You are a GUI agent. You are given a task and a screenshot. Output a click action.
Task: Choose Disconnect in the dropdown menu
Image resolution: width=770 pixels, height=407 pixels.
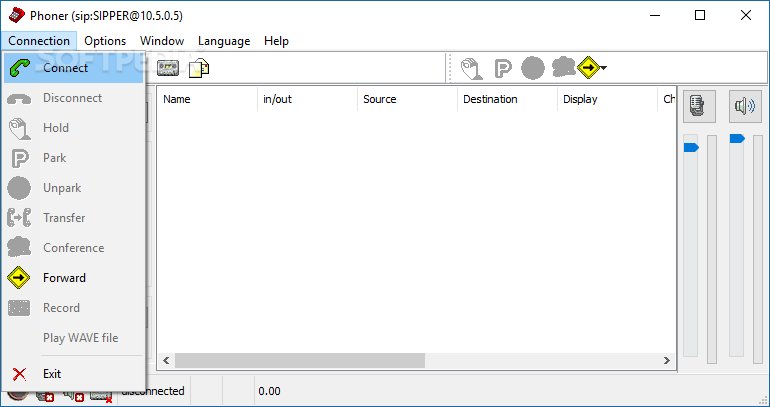click(x=74, y=98)
